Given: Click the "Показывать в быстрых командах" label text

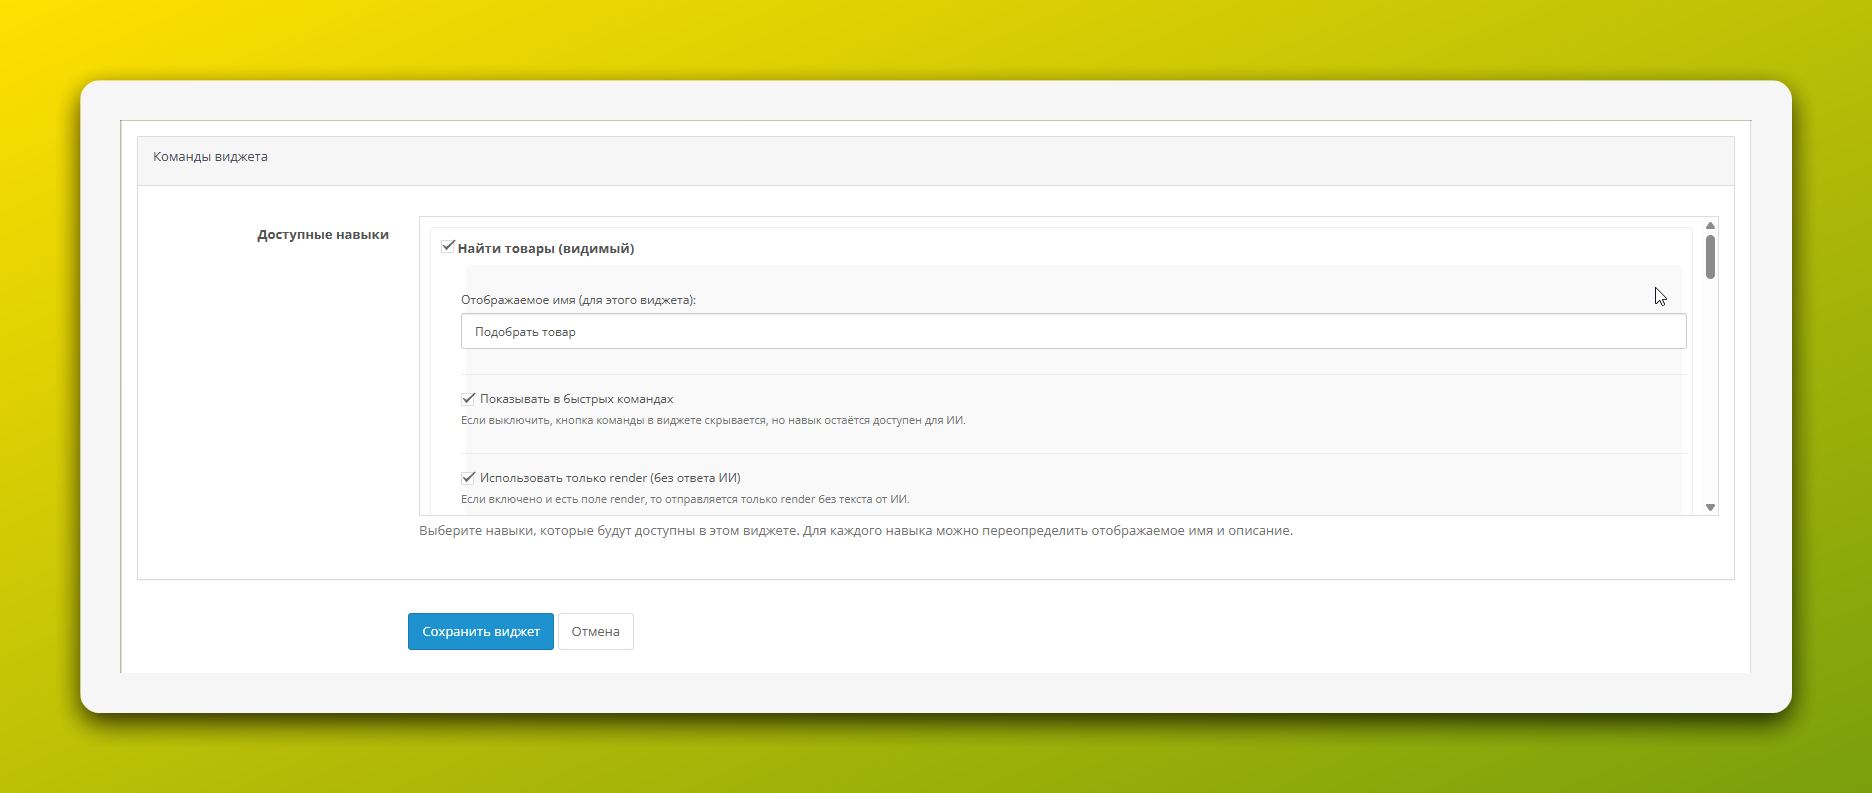Looking at the screenshot, I should [x=576, y=399].
